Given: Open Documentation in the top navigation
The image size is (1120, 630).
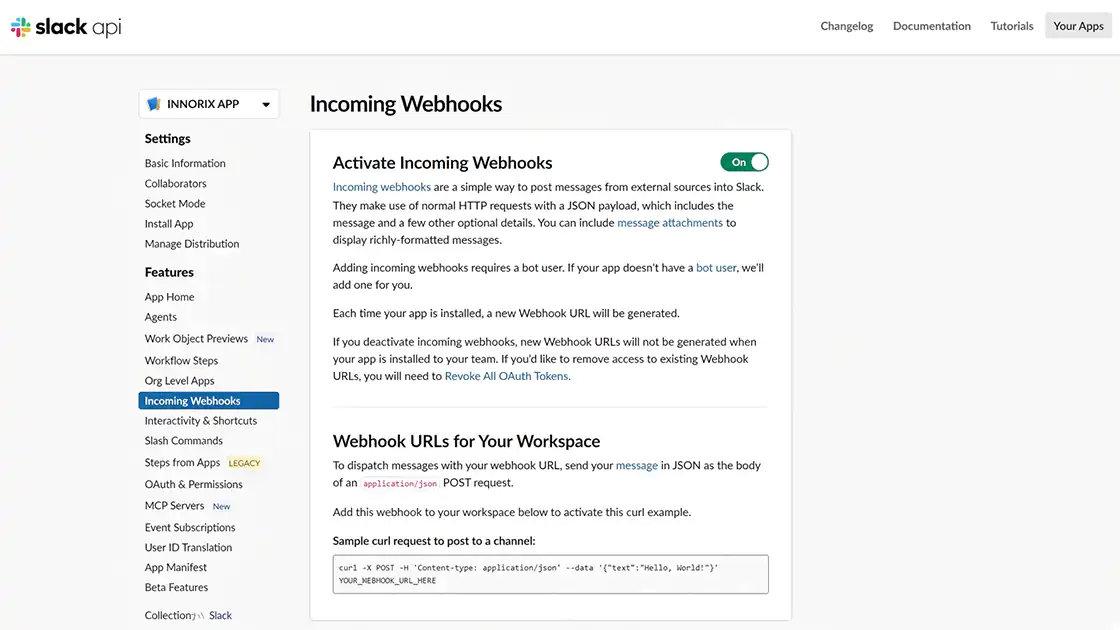Looking at the screenshot, I should (931, 26).
